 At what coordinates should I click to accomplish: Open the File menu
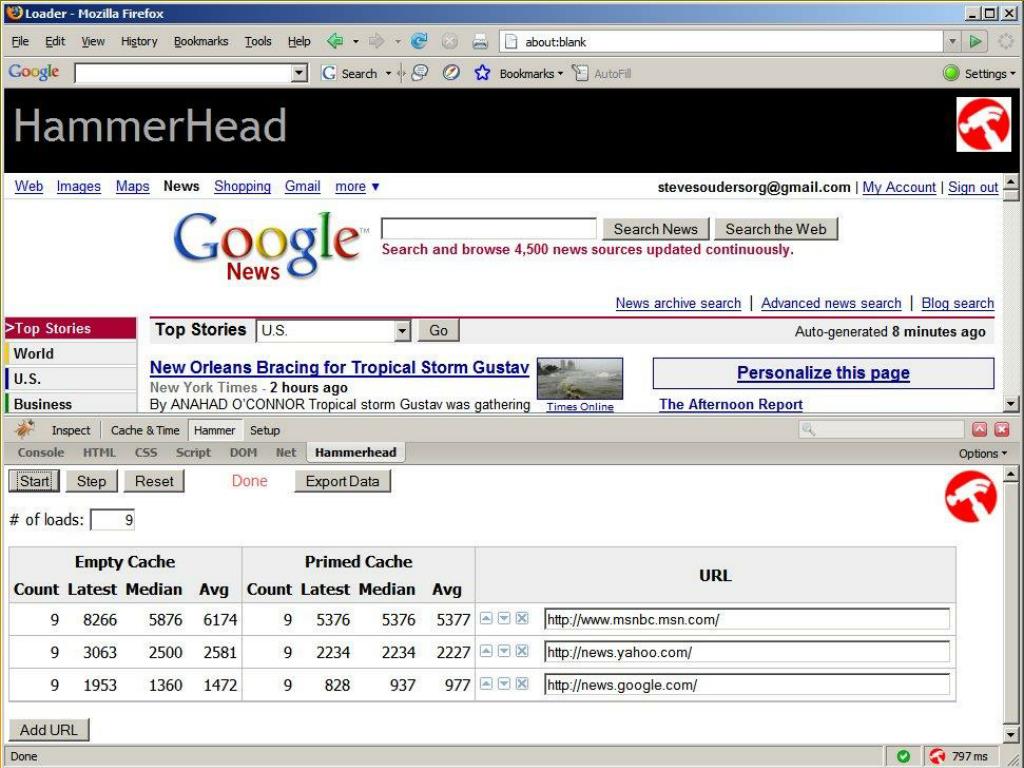pyautogui.click(x=20, y=41)
